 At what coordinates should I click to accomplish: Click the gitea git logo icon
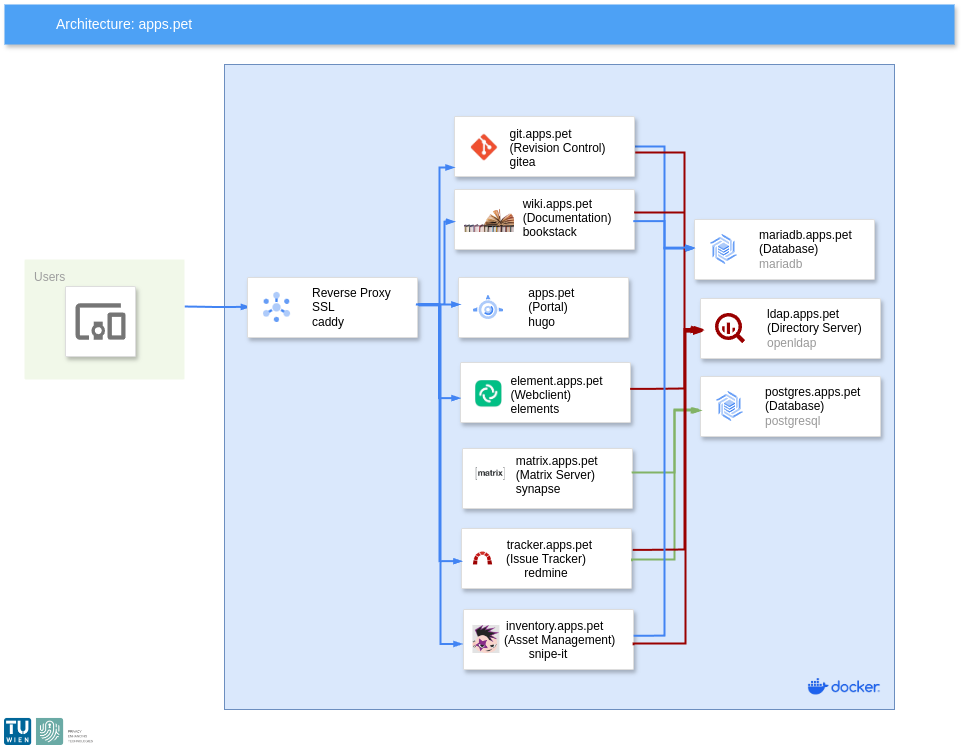tap(484, 147)
